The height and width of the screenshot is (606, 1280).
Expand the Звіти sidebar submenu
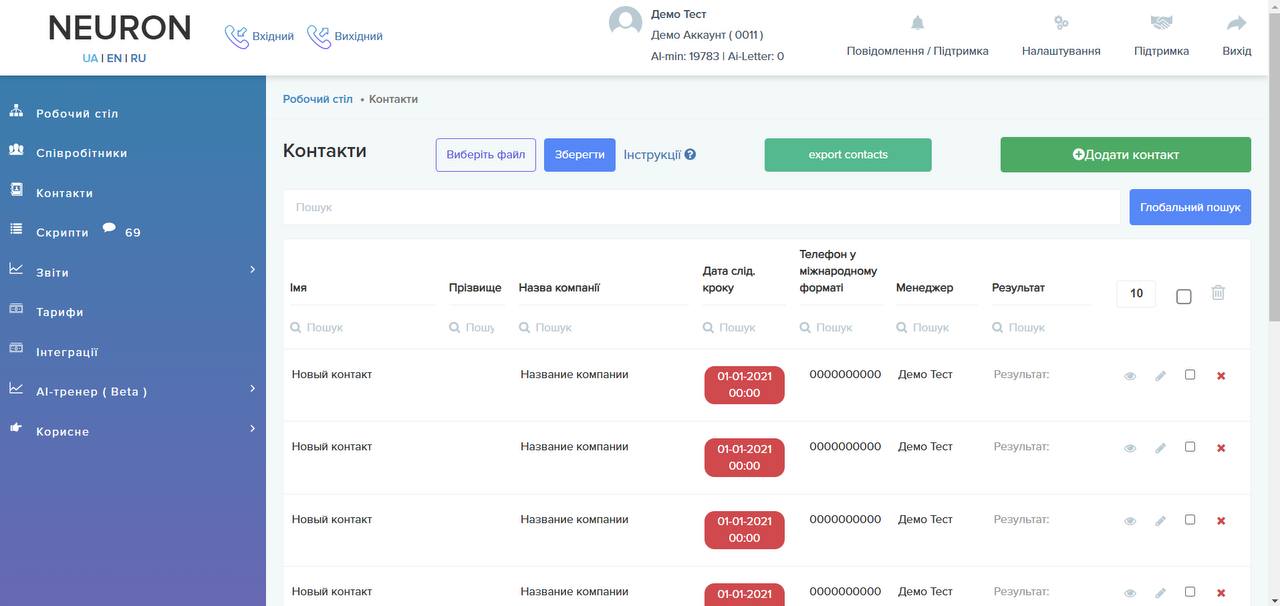click(x=252, y=270)
